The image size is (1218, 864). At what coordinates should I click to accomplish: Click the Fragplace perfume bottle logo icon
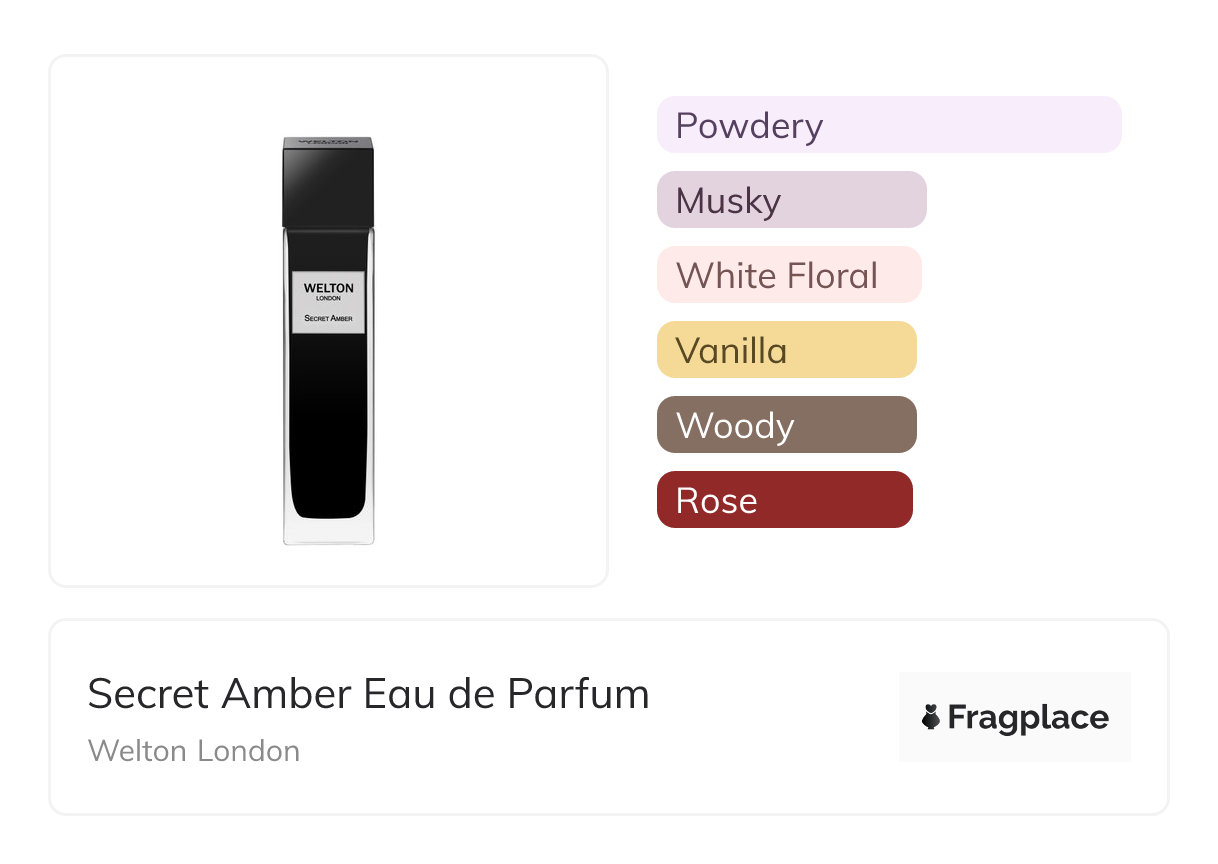(x=931, y=717)
